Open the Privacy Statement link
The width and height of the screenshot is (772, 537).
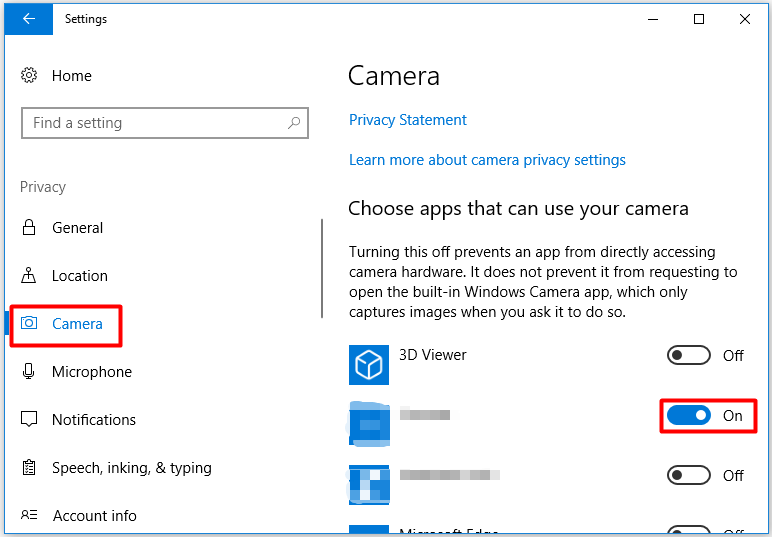click(408, 120)
